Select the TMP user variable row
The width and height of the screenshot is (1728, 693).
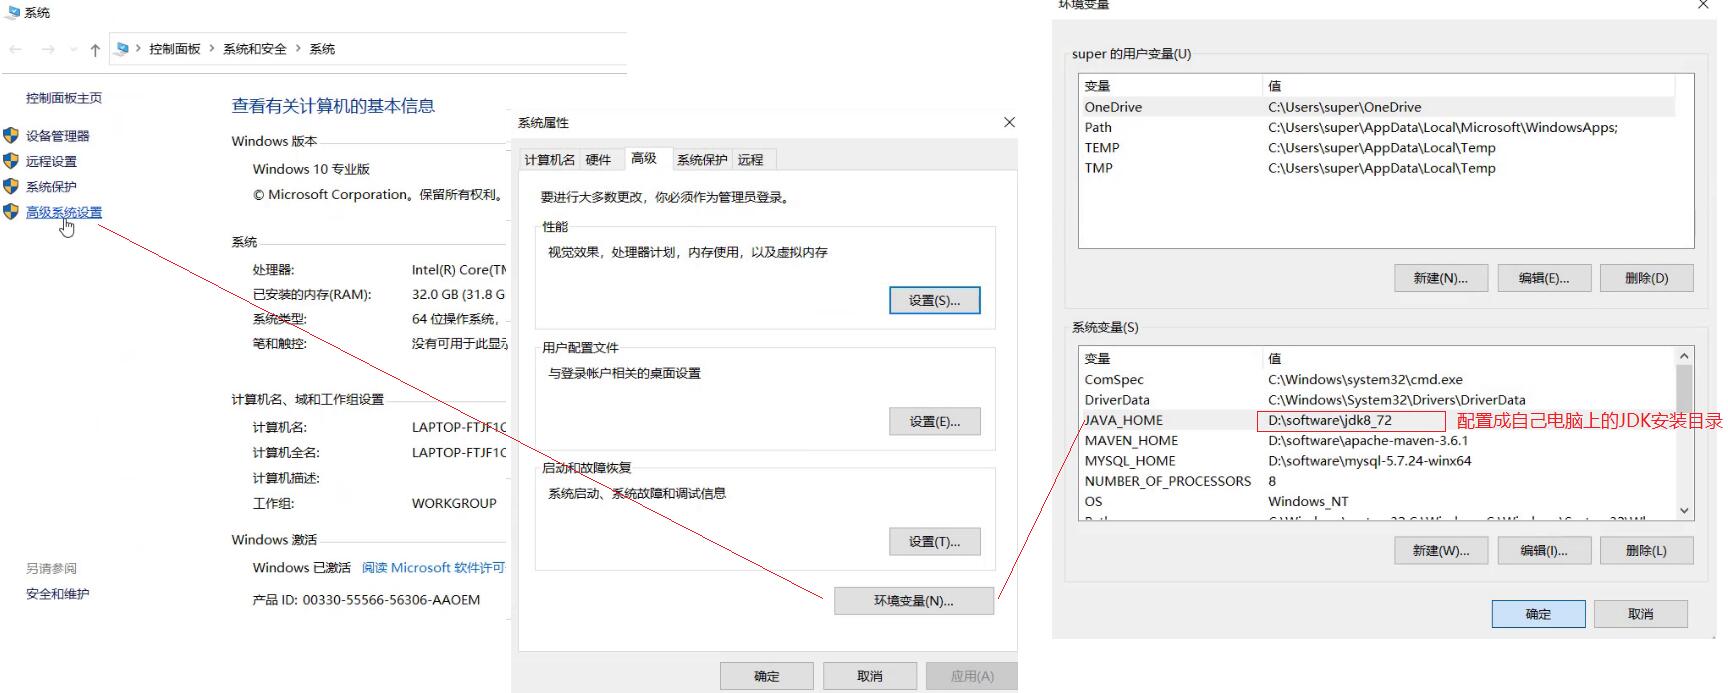(1377, 168)
